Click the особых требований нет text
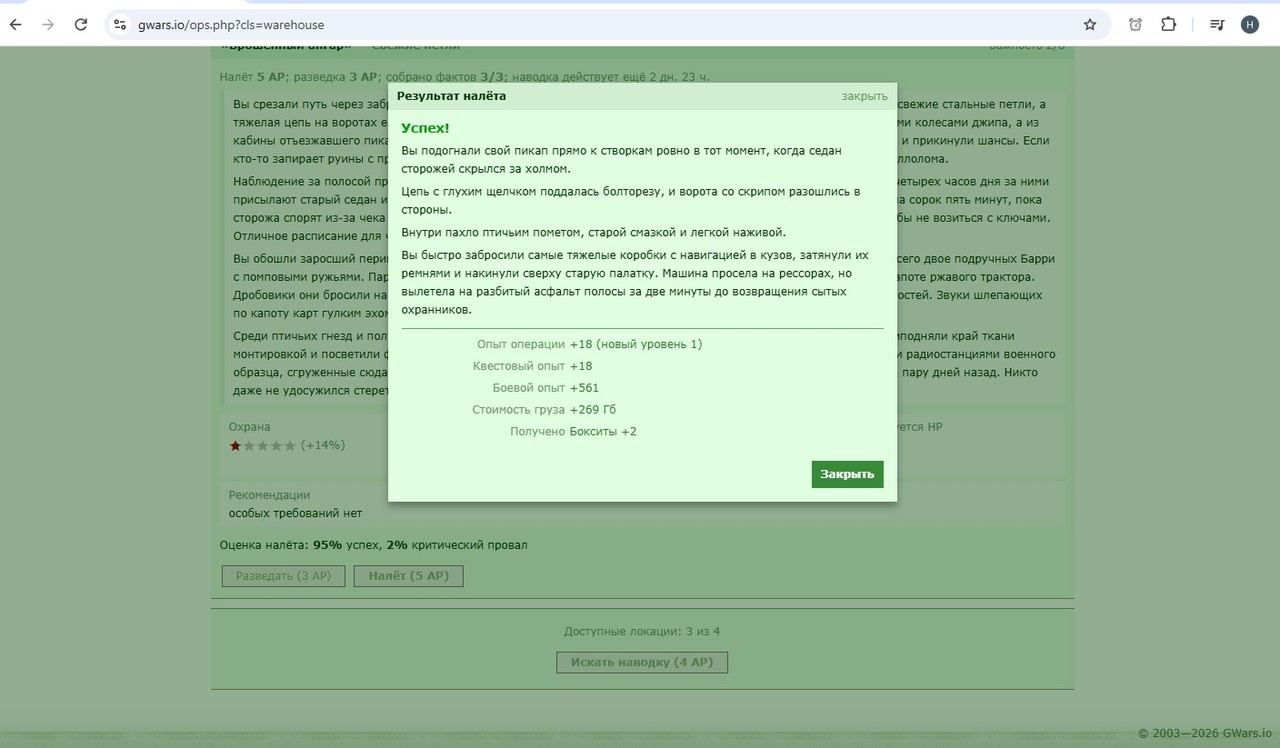This screenshot has height=748, width=1280. click(x=295, y=513)
